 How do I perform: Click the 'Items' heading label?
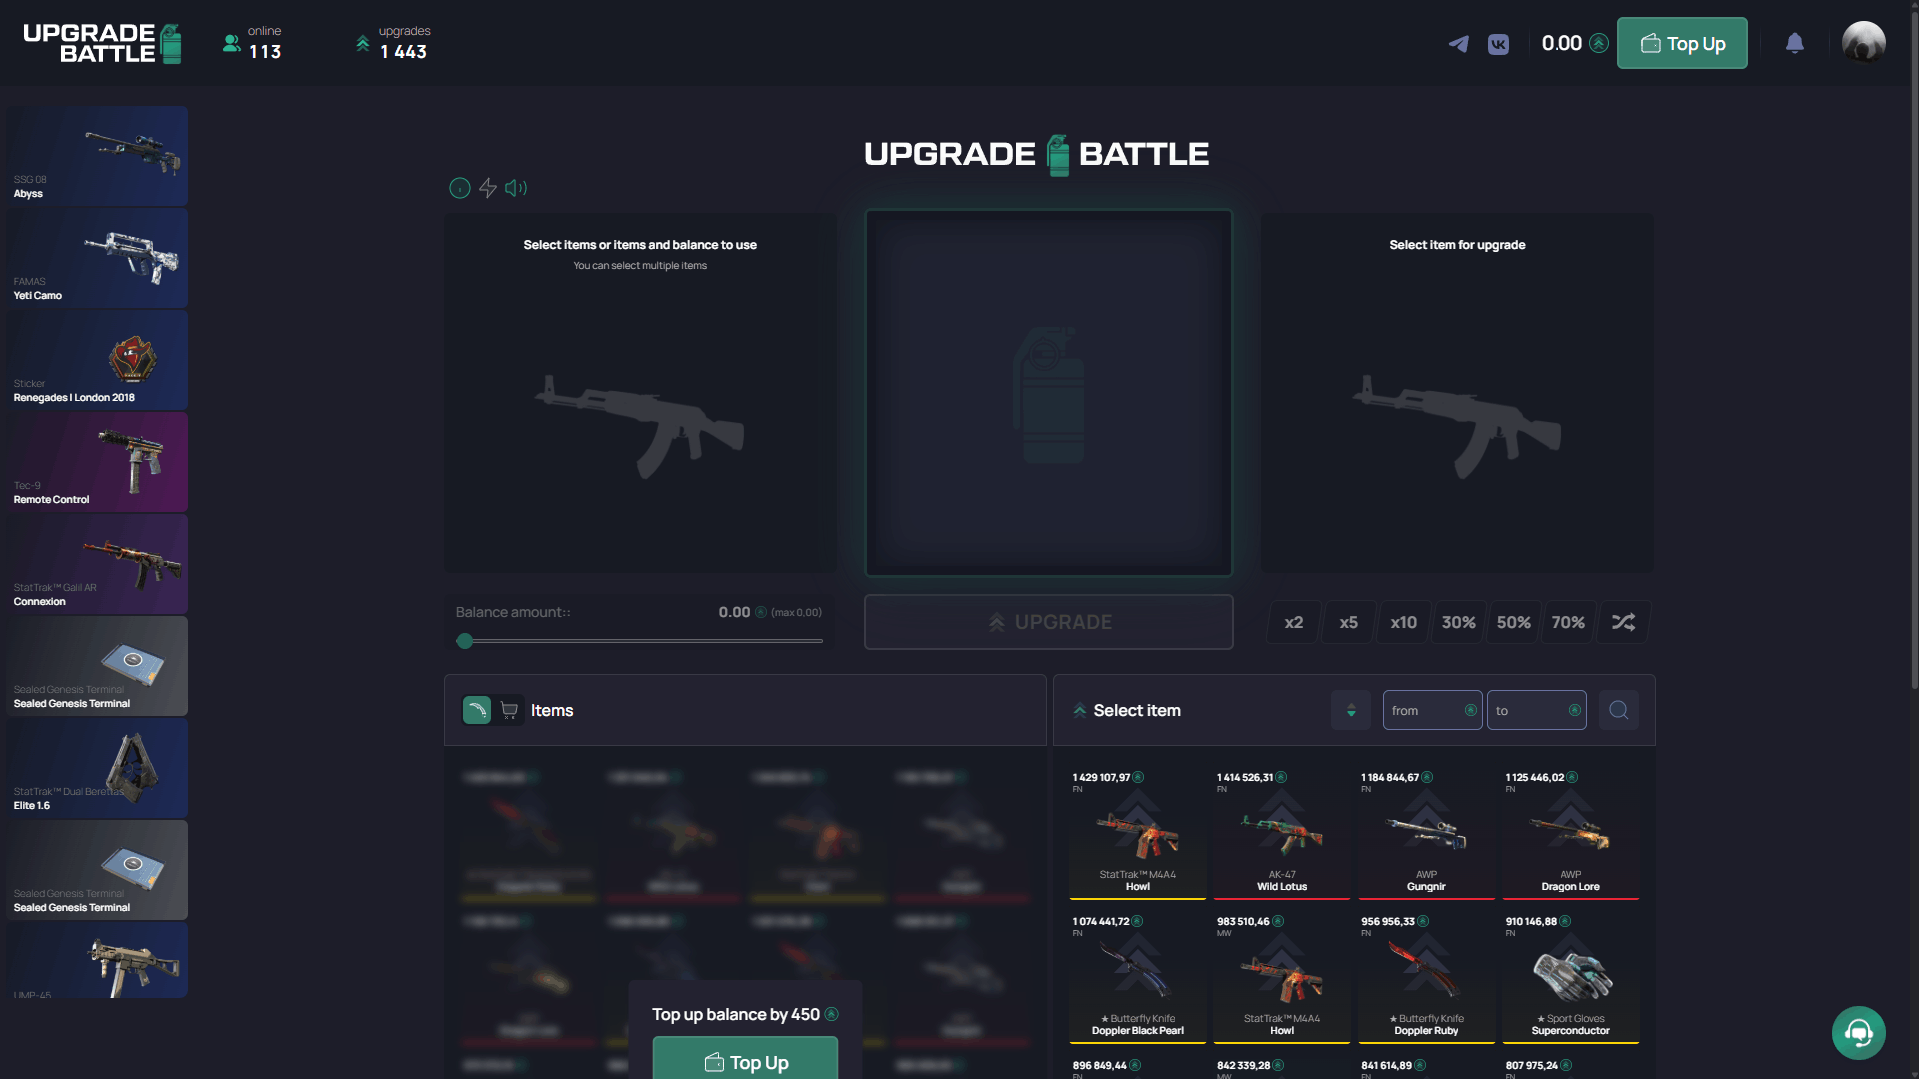(x=552, y=710)
